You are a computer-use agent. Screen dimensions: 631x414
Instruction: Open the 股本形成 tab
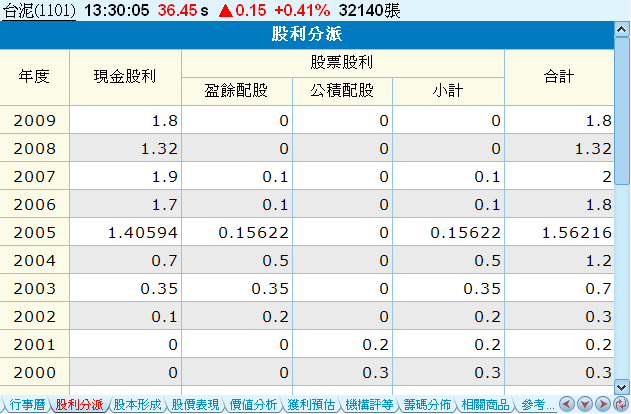[x=137, y=405]
